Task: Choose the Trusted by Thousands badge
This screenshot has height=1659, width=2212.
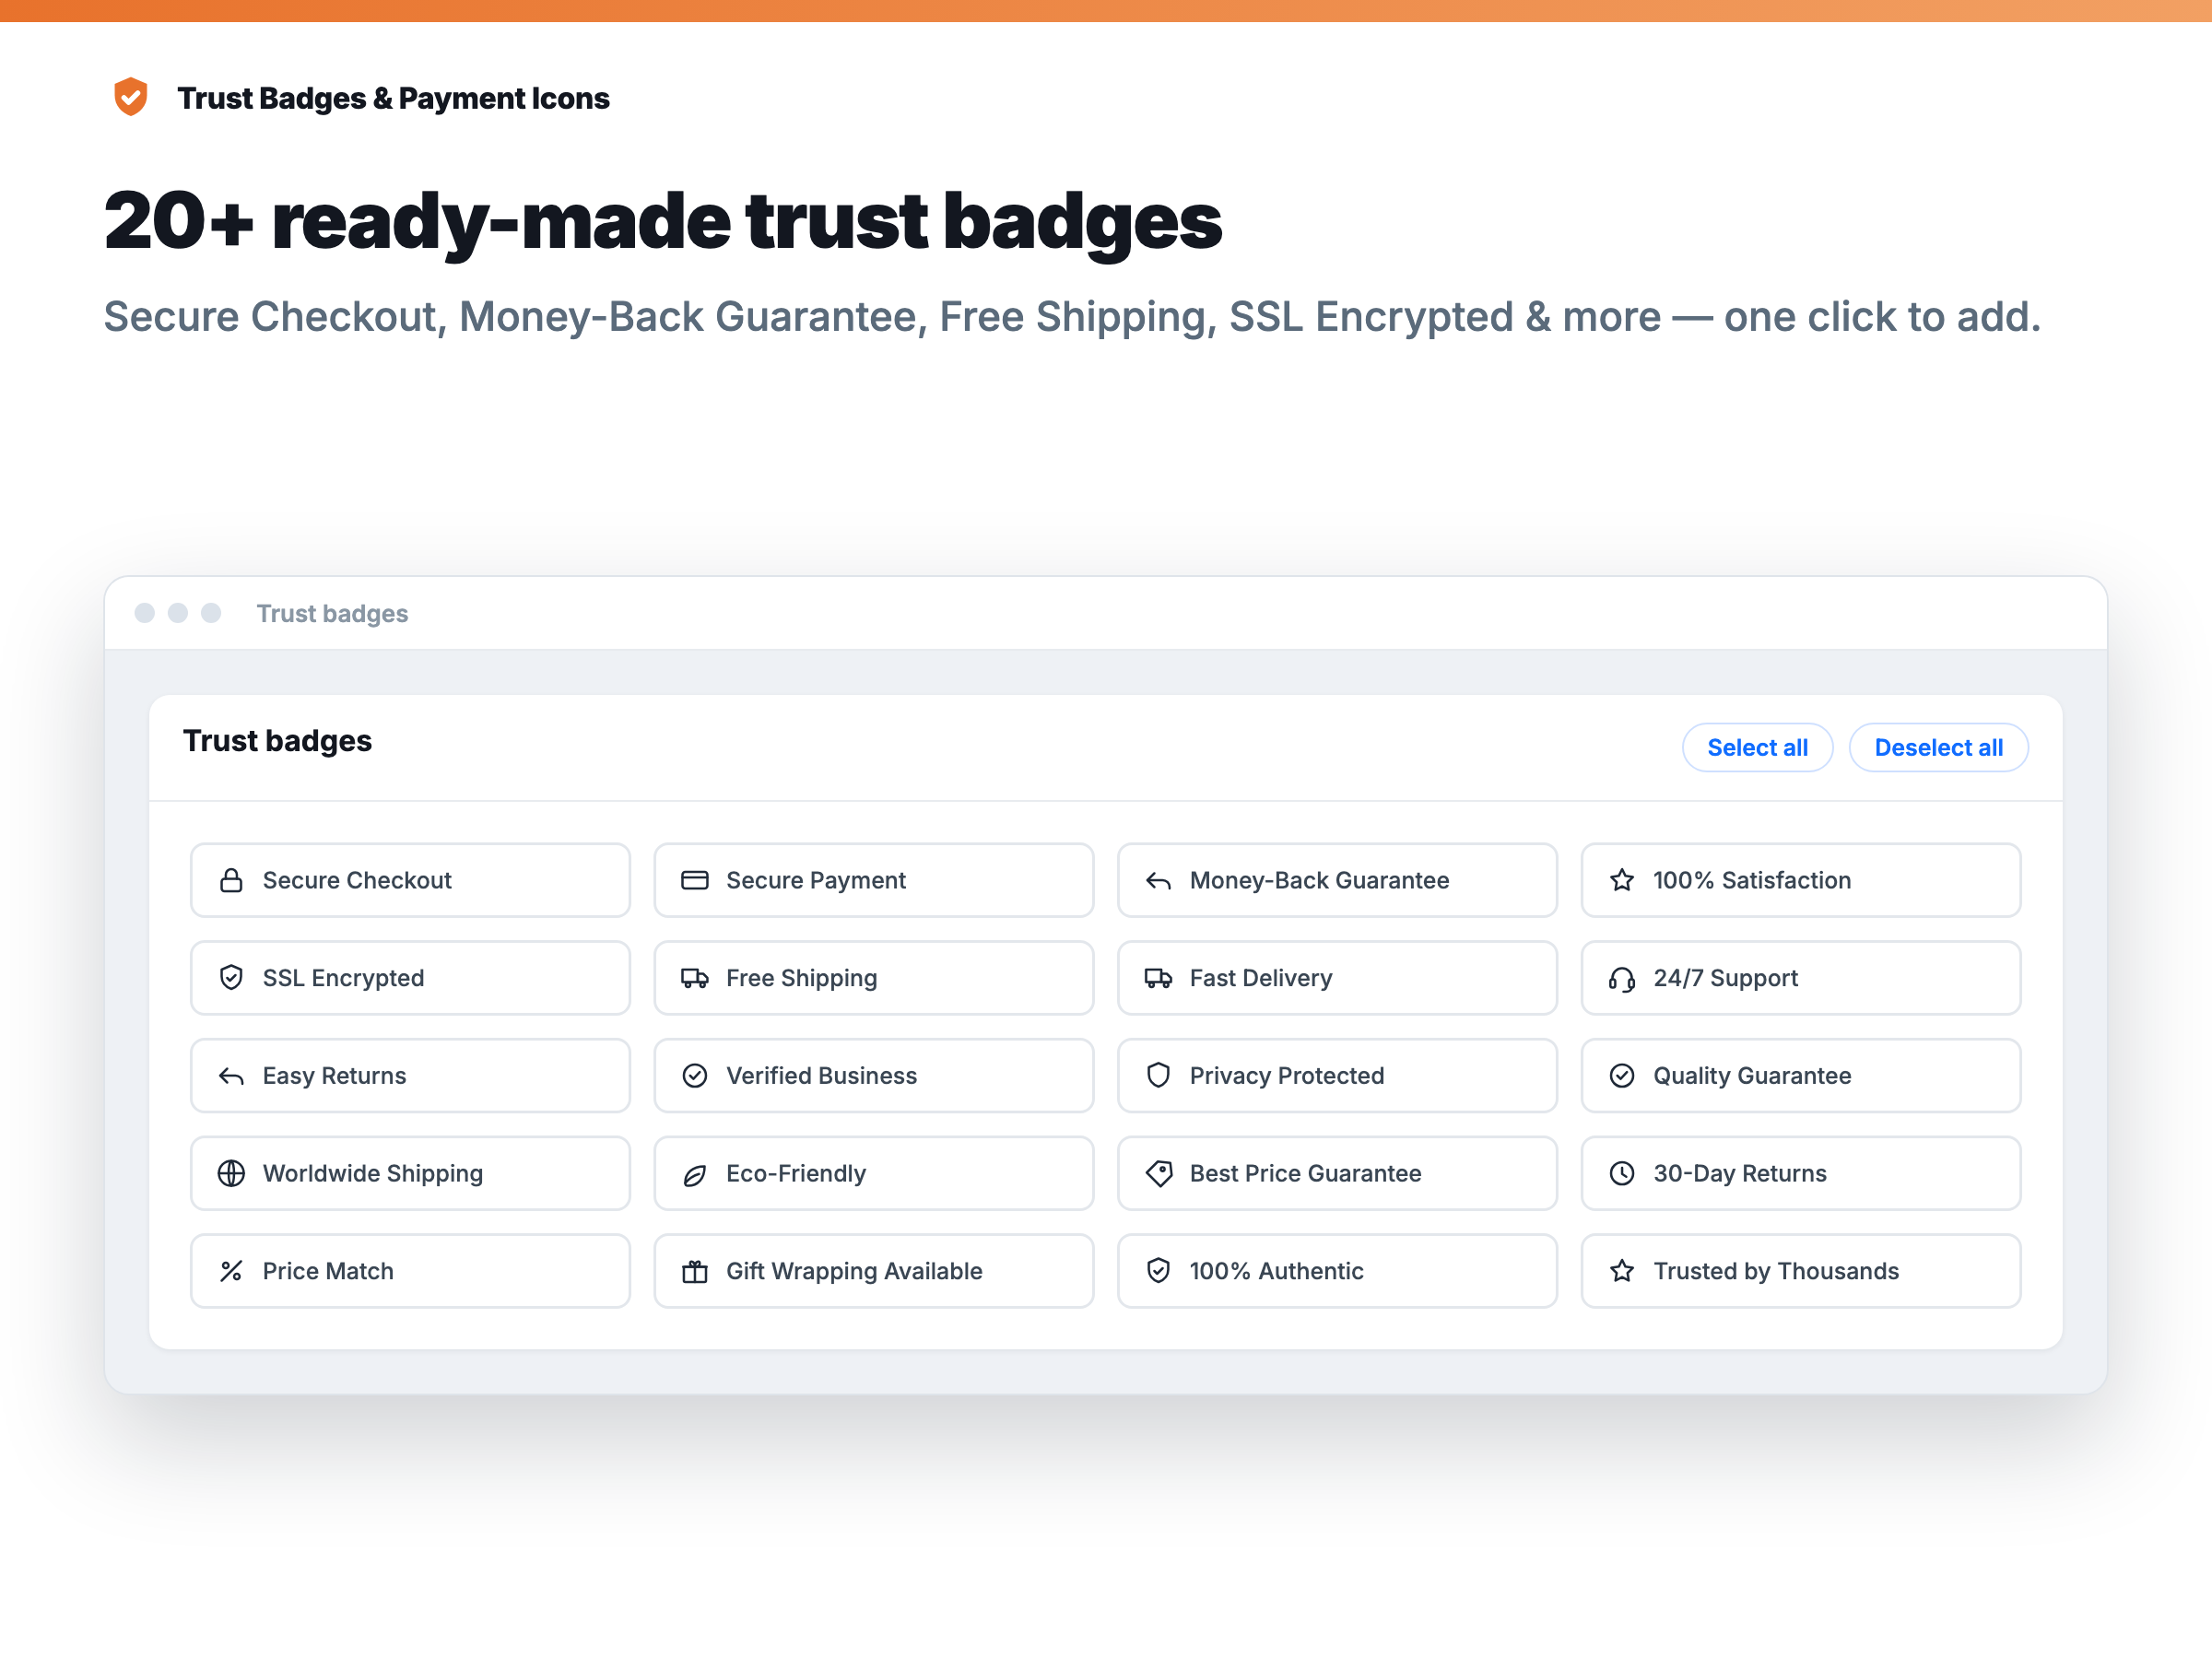Action: tap(1801, 1271)
